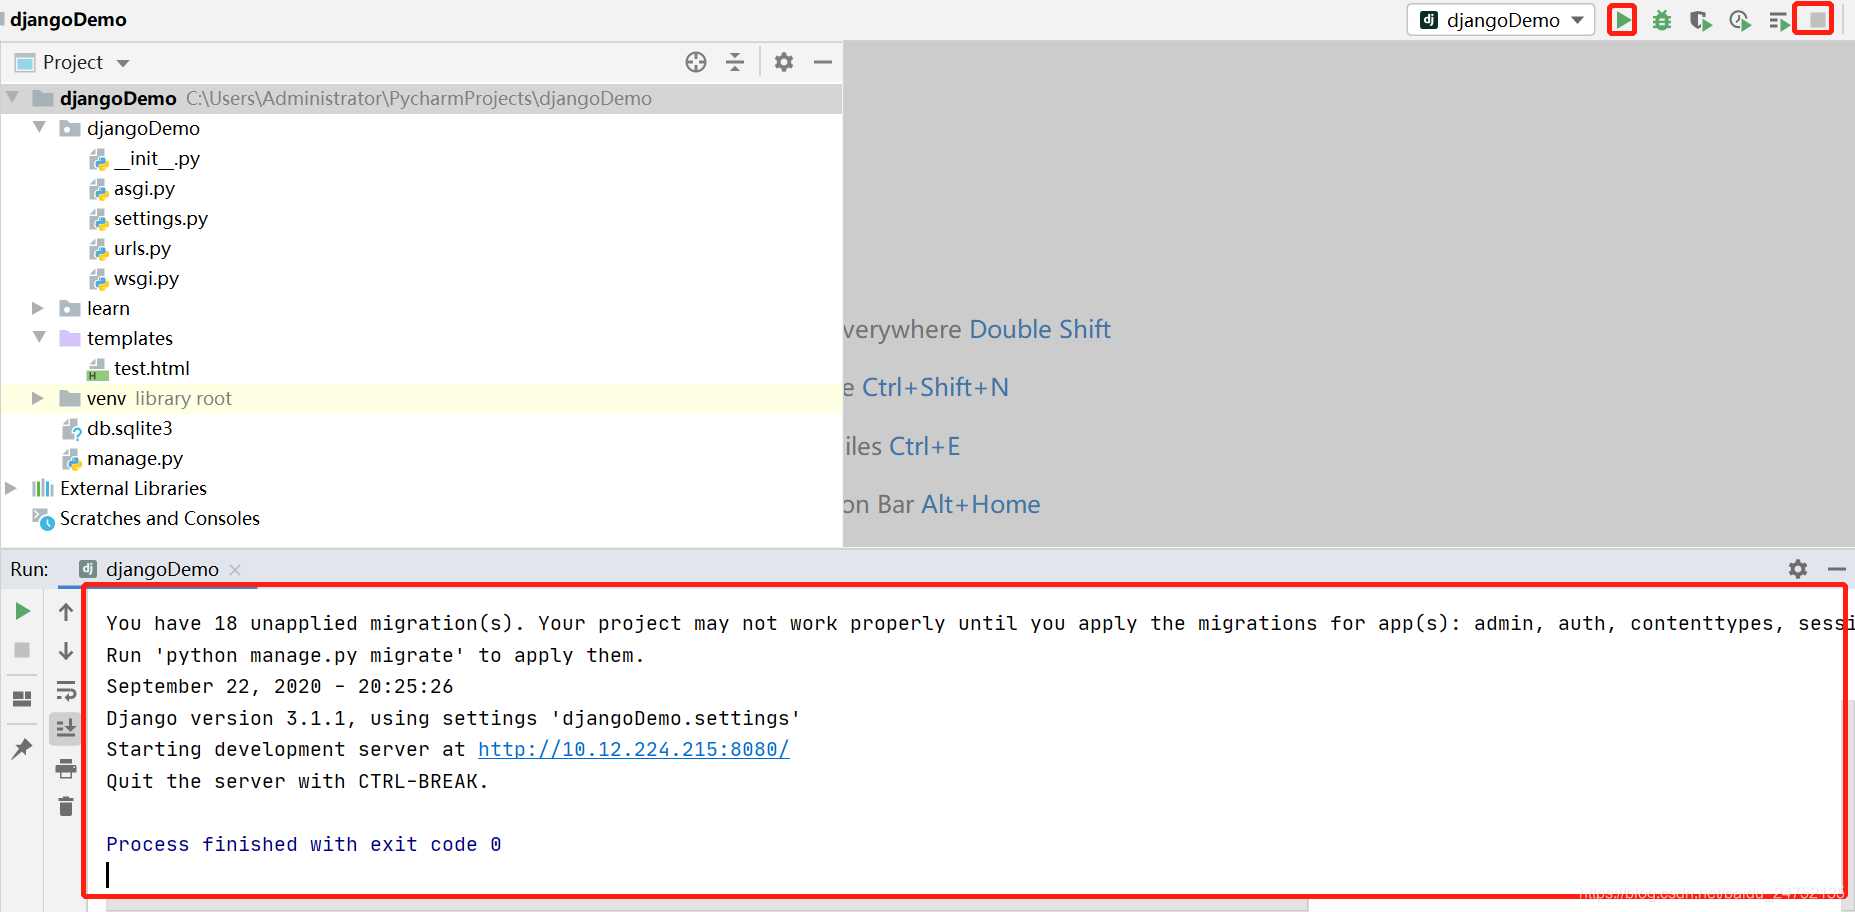Click the horizontal scrollbar under console
Viewport: 1855px width, 912px height.
(707, 905)
